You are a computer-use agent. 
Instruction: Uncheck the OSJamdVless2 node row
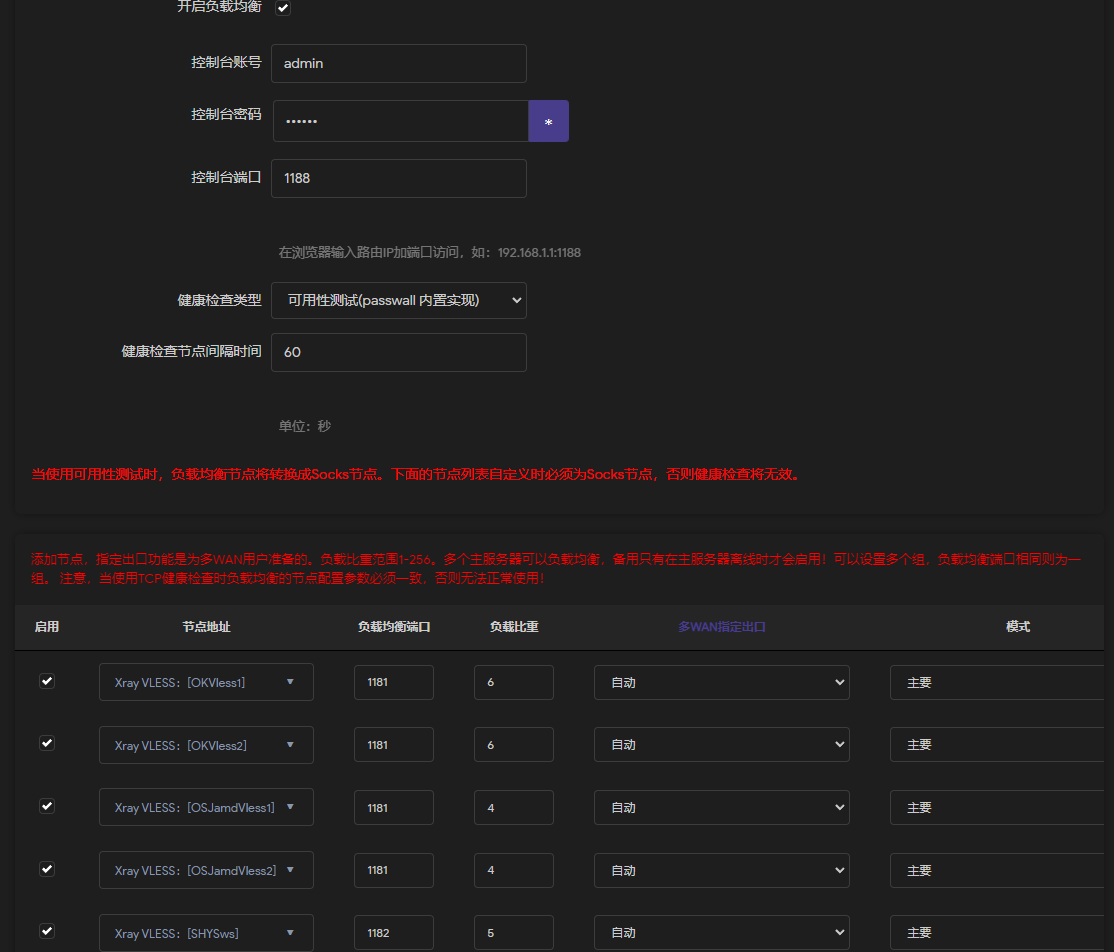coord(47,869)
